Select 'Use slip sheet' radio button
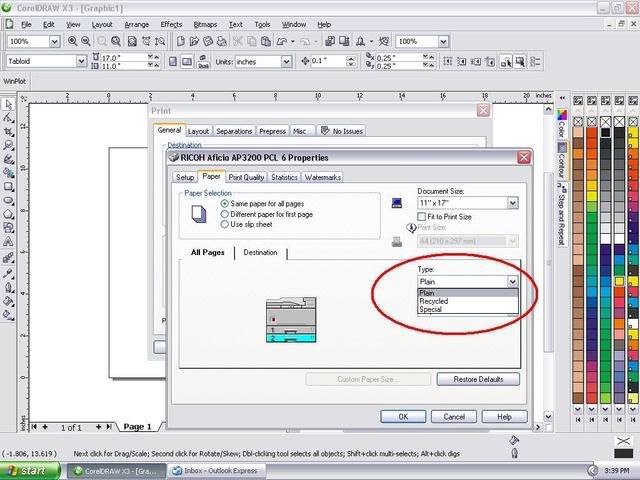 pos(224,224)
